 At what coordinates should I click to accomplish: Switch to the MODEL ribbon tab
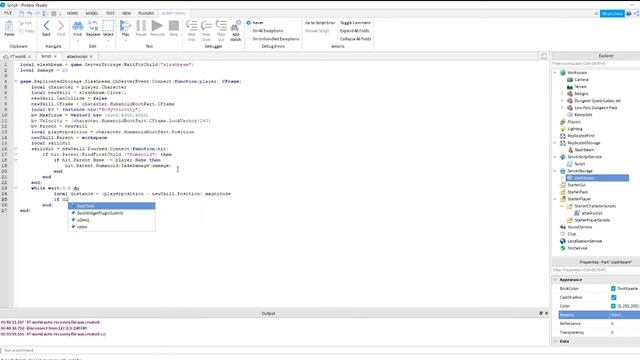92,13
